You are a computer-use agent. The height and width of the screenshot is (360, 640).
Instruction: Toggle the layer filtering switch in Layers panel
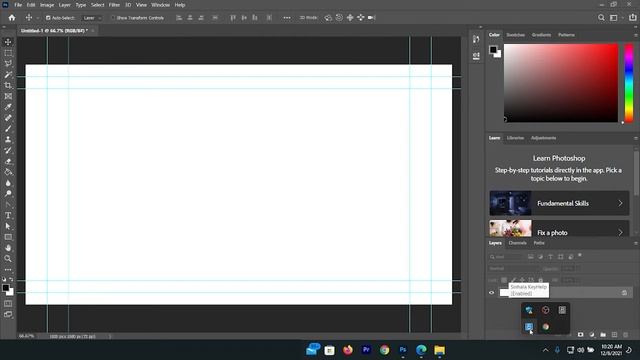pyautogui.click(x=580, y=256)
